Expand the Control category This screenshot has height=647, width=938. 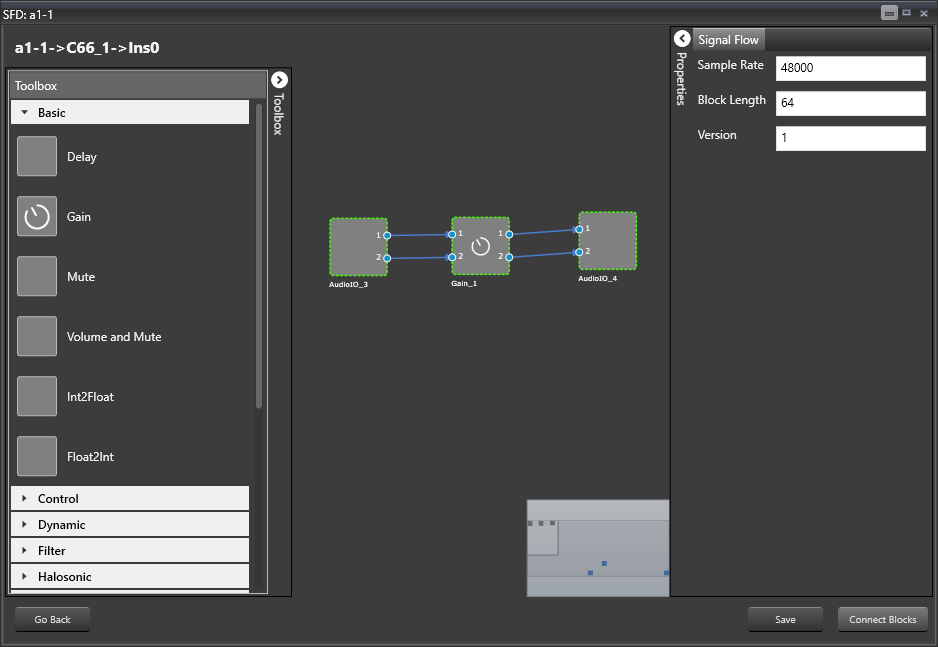click(x=130, y=499)
